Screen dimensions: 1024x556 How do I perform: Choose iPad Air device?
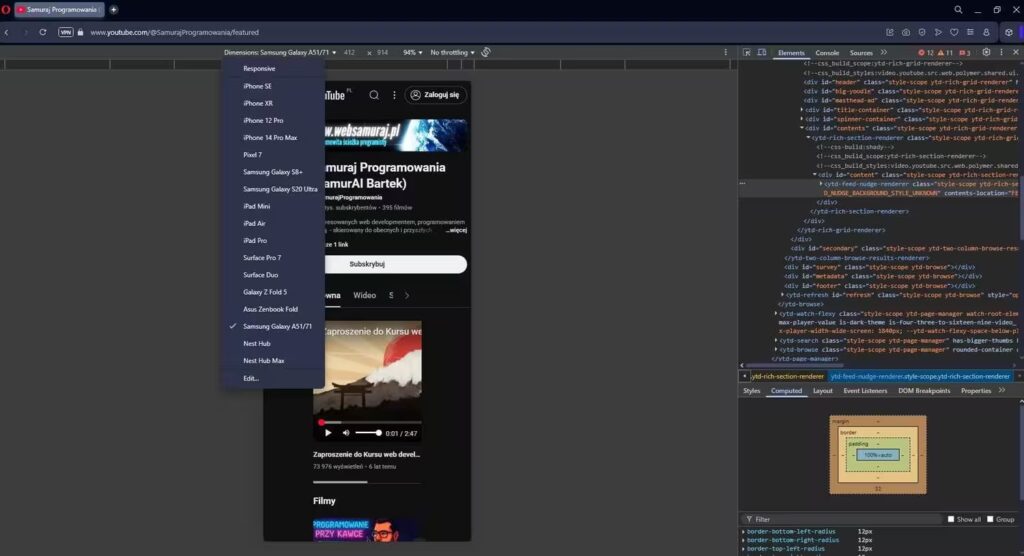255,223
